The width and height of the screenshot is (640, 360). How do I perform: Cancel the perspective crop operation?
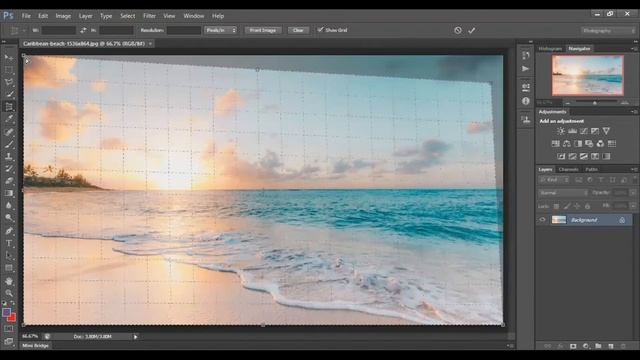point(458,30)
